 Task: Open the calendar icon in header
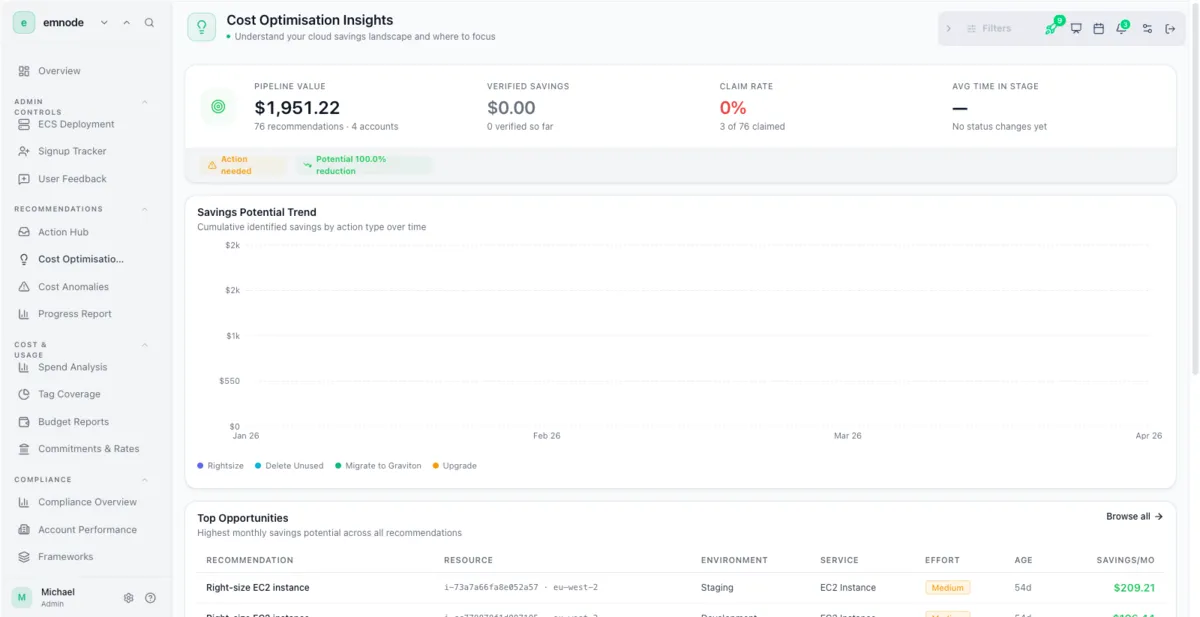pyautogui.click(x=1098, y=28)
